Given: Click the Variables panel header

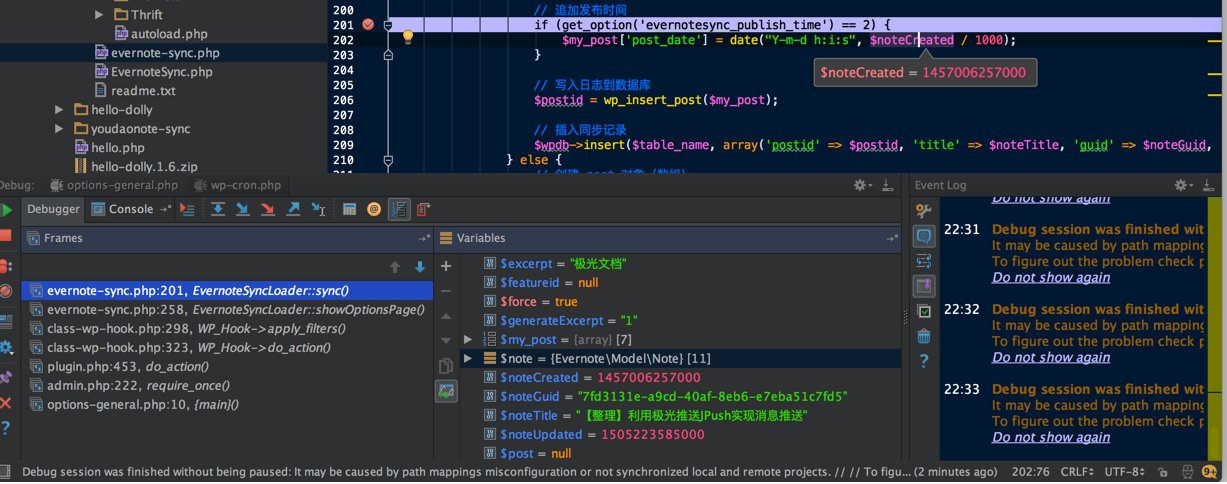Looking at the screenshot, I should point(668,238).
